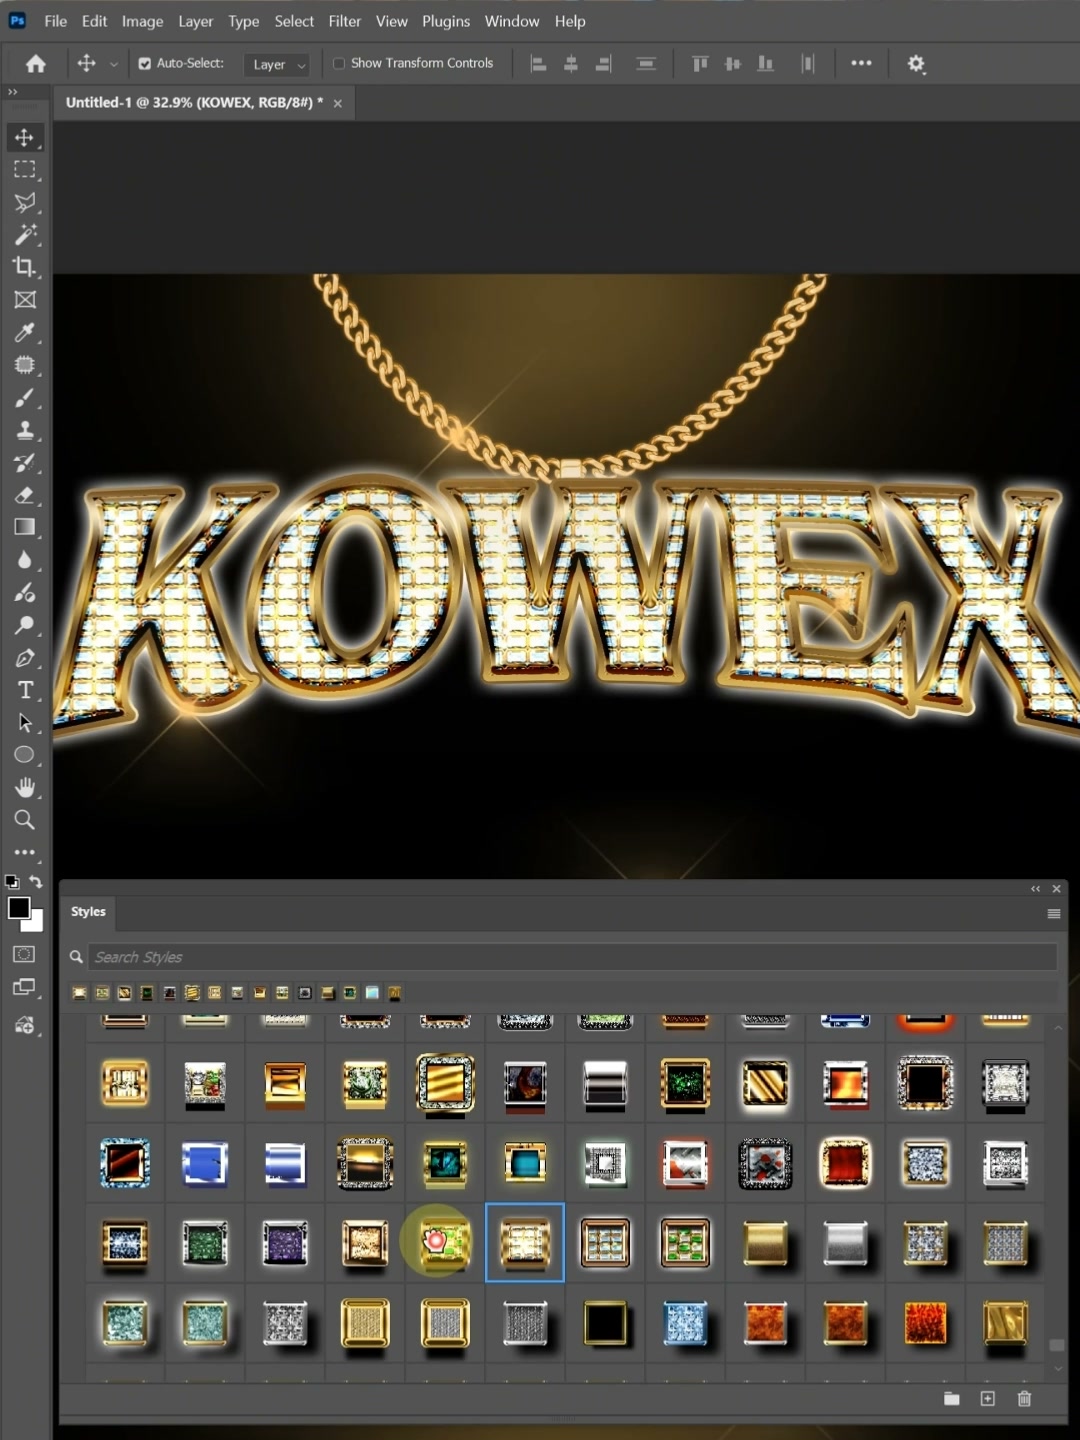Go to Photoshop Home screen
Screen dimensions: 1080x1440
click(36, 64)
